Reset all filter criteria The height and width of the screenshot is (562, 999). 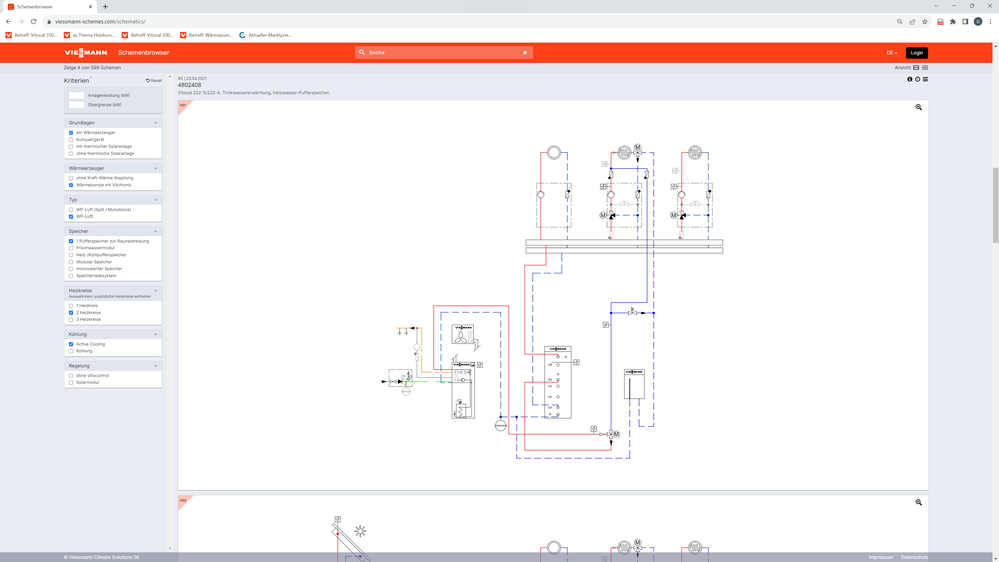[154, 81]
